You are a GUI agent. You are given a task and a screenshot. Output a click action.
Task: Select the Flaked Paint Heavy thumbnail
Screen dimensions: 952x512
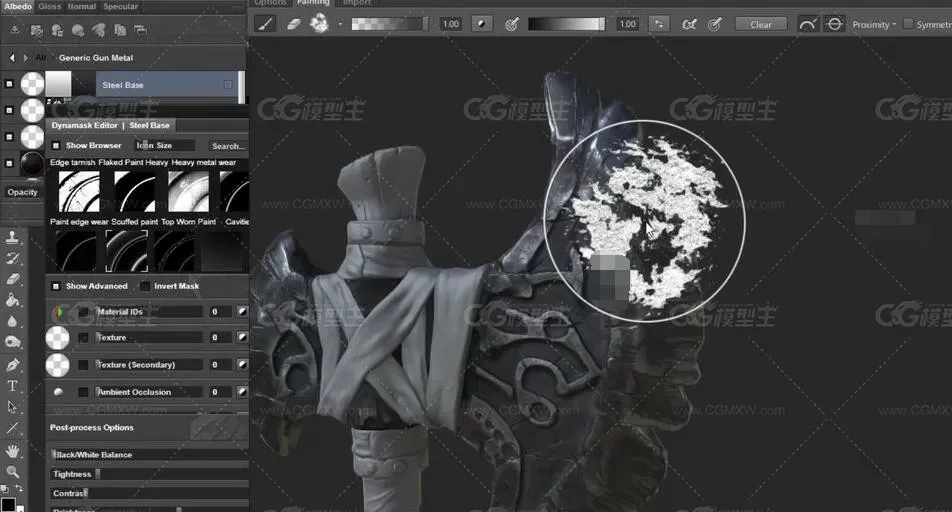(135, 191)
